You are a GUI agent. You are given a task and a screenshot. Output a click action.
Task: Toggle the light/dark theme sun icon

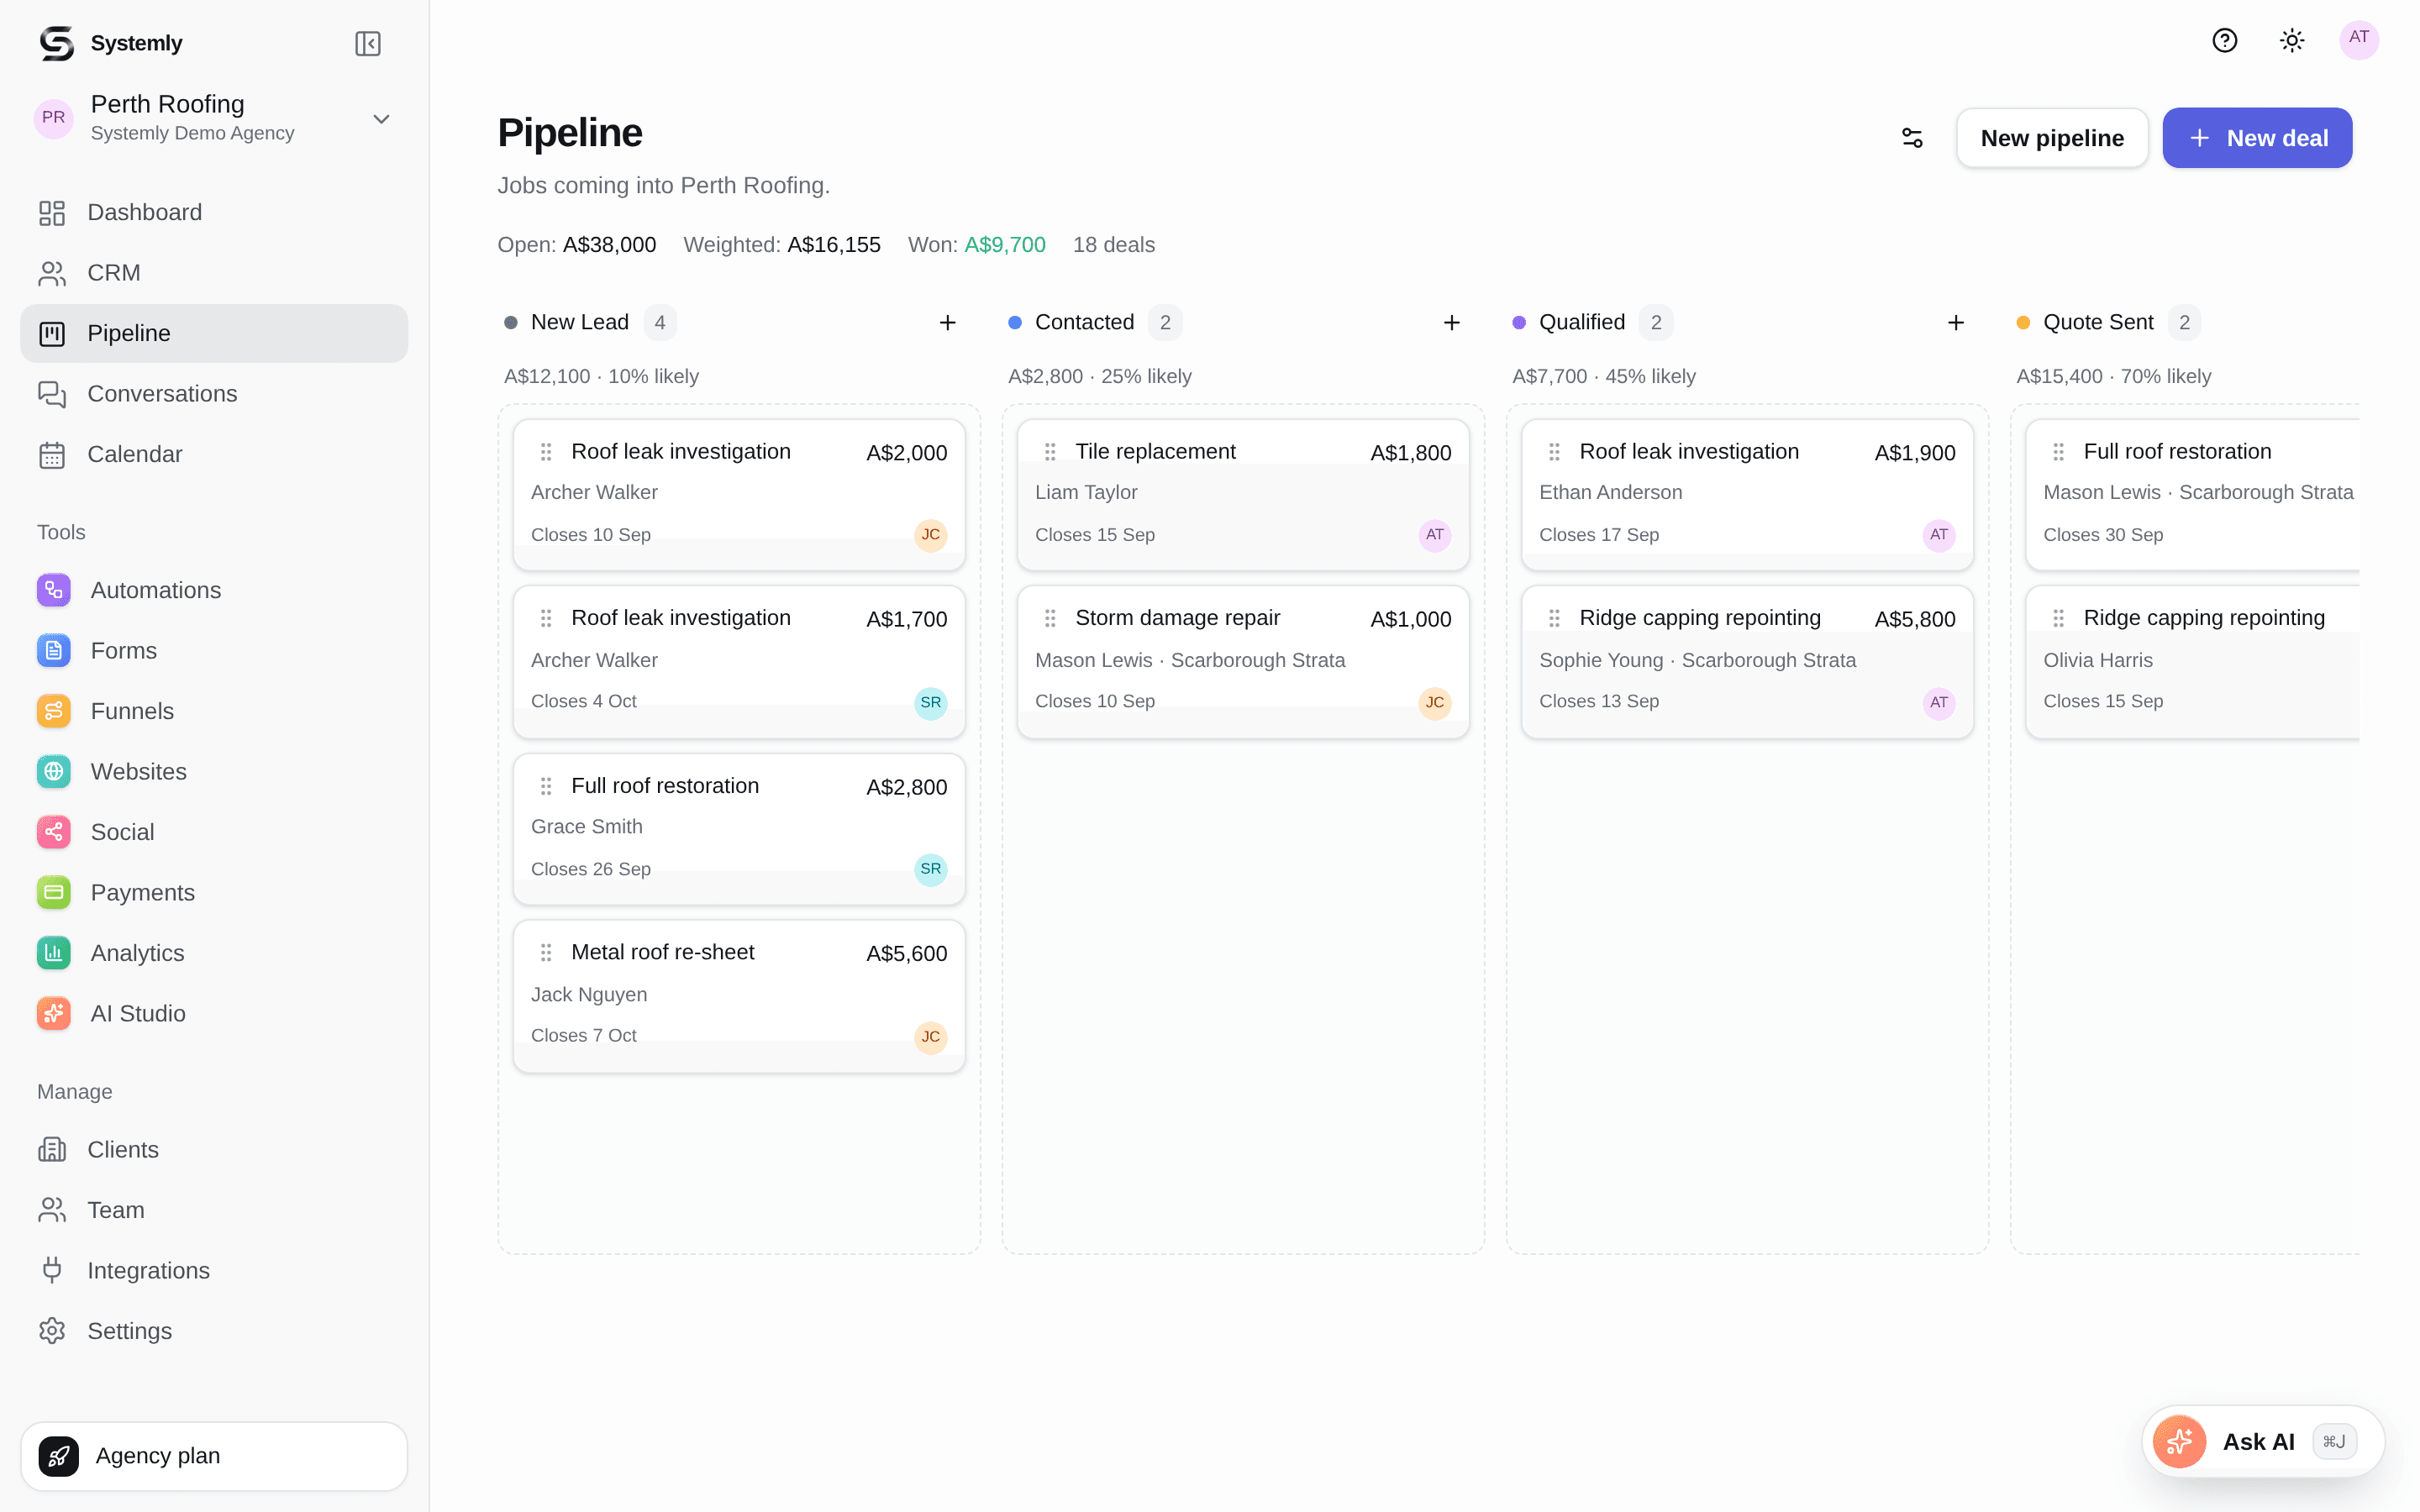[x=2292, y=40]
